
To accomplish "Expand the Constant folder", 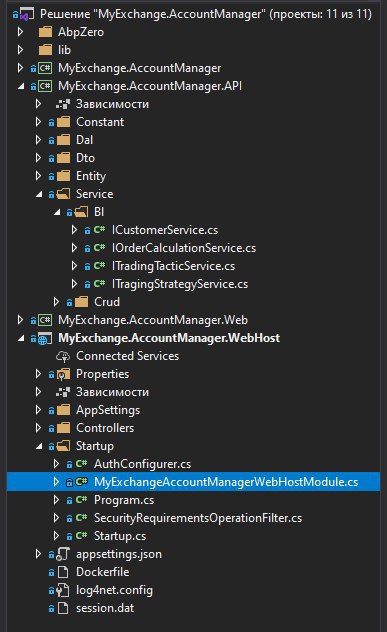I will pos(38,122).
